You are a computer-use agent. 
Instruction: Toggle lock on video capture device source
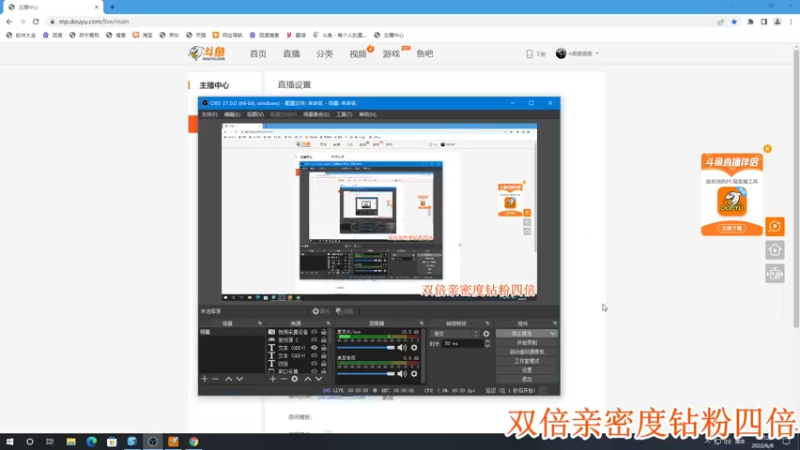tap(323, 332)
